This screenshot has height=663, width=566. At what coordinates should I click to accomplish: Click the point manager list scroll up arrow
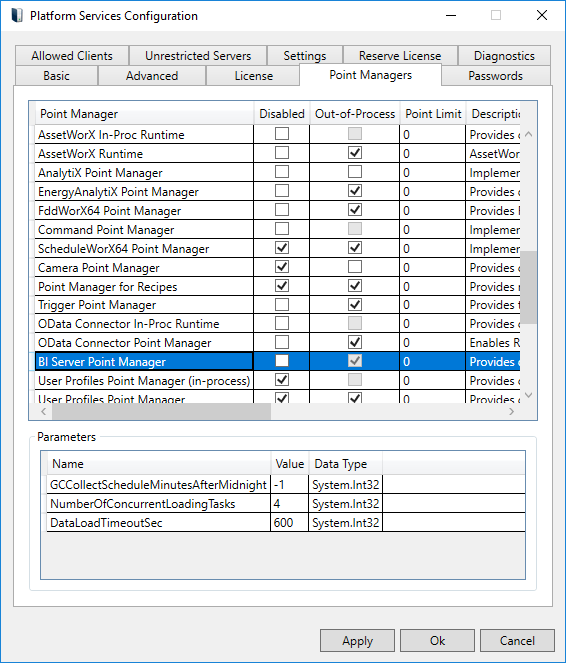coord(528,134)
